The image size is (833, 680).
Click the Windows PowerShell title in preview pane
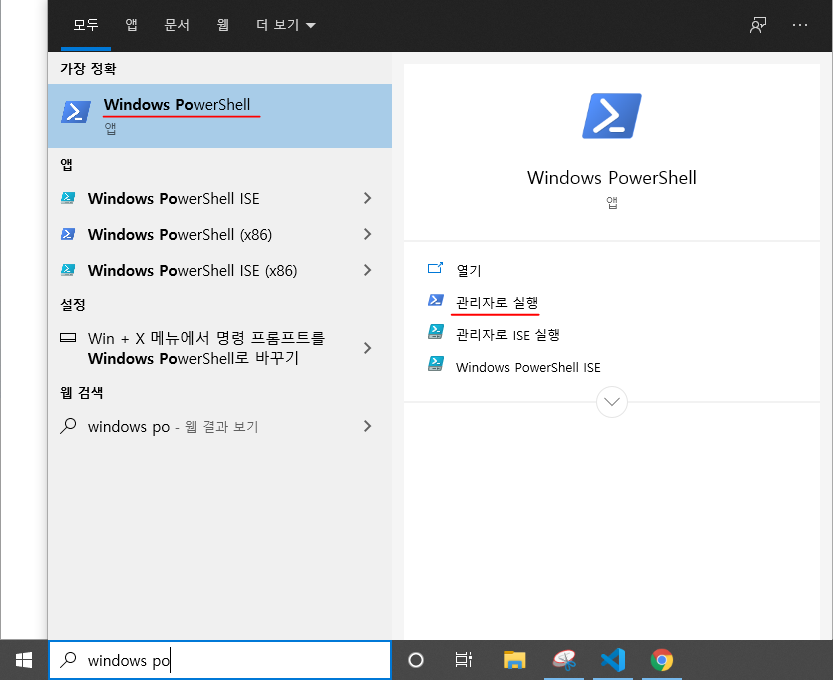[612, 177]
